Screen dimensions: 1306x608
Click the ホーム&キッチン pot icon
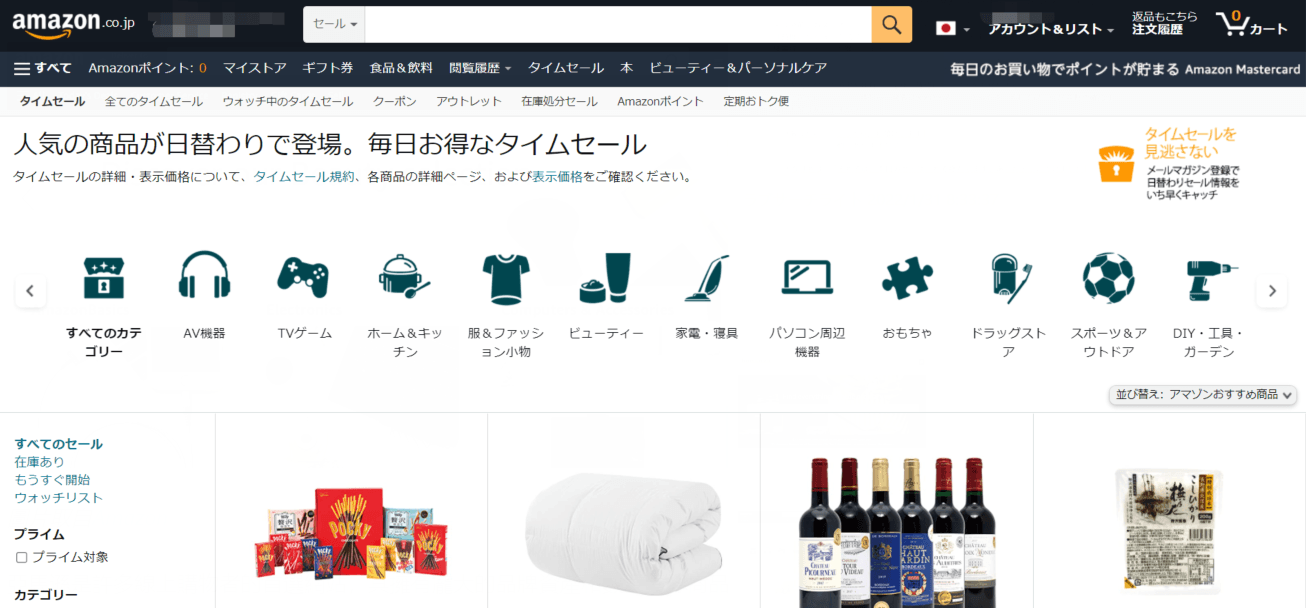click(x=404, y=278)
